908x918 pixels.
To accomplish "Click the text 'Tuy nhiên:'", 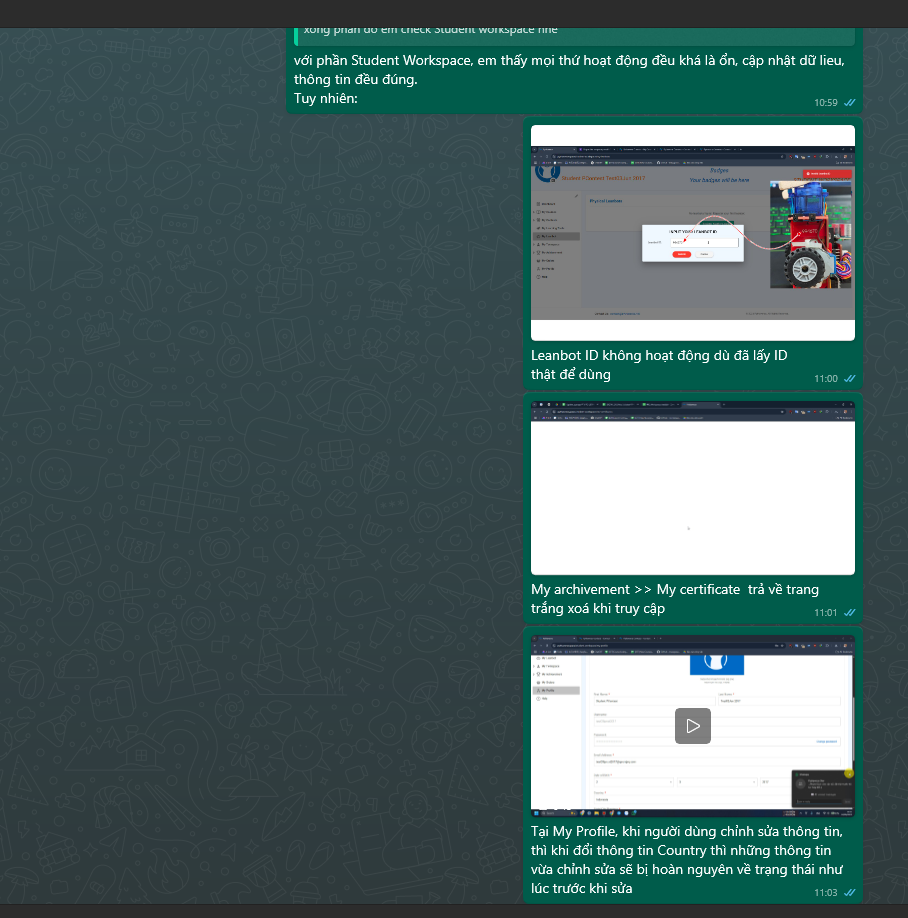I will pyautogui.click(x=325, y=98).
